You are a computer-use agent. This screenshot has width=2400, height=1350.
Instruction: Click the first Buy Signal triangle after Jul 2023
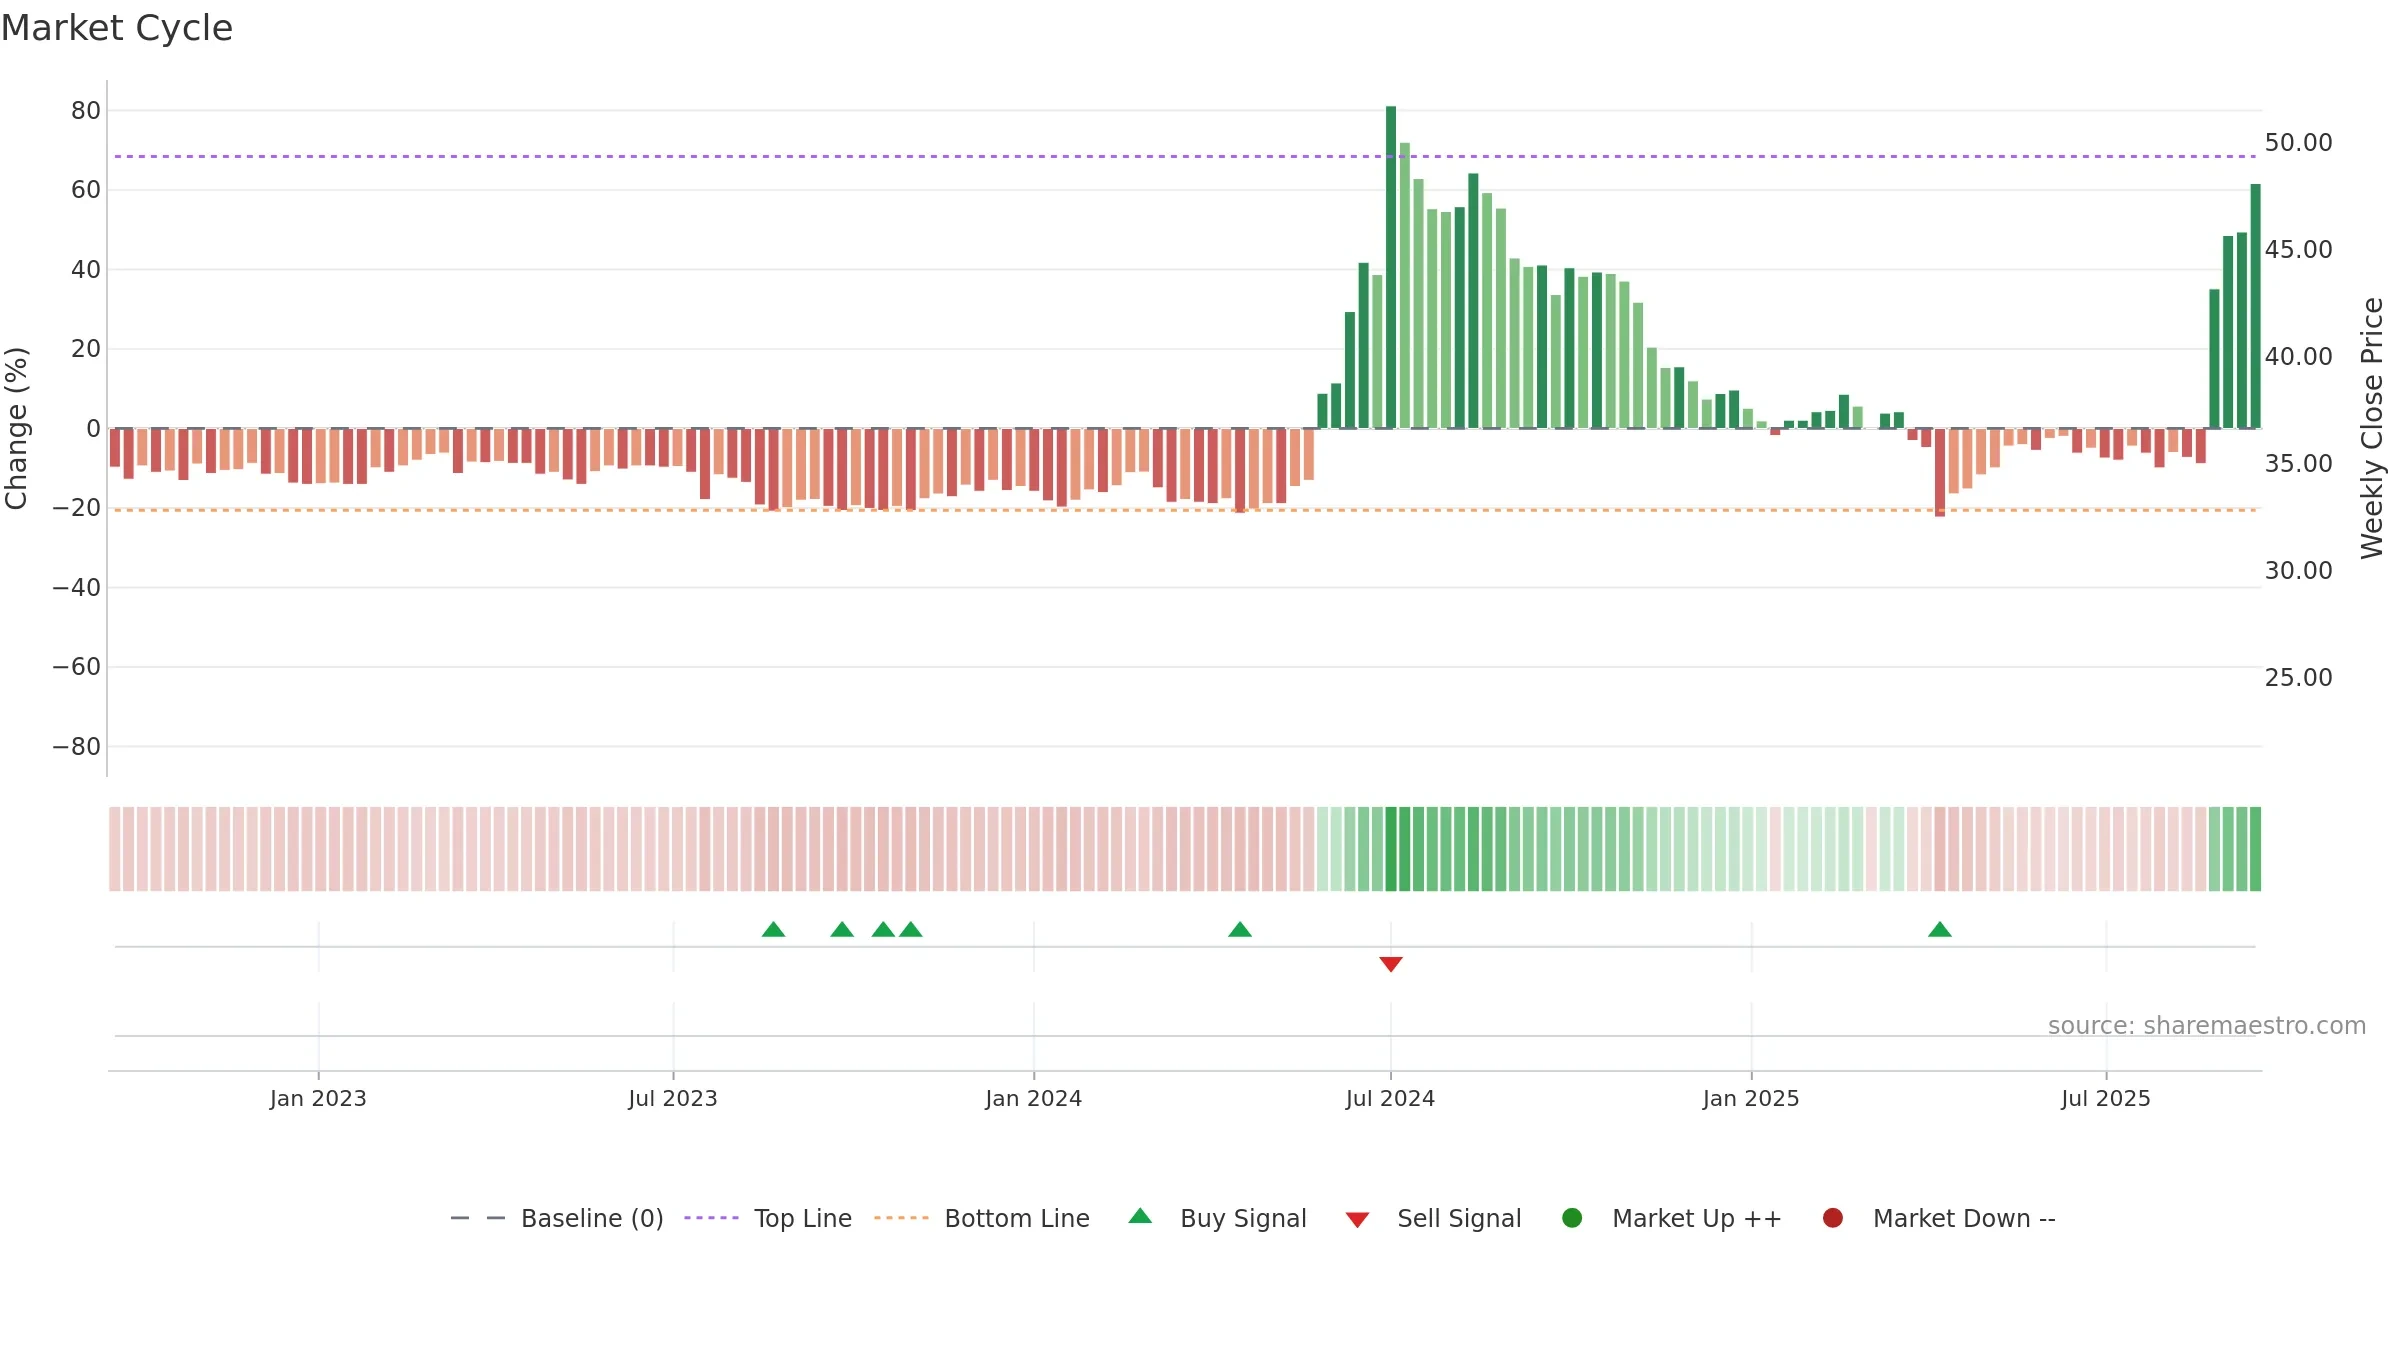coord(773,929)
